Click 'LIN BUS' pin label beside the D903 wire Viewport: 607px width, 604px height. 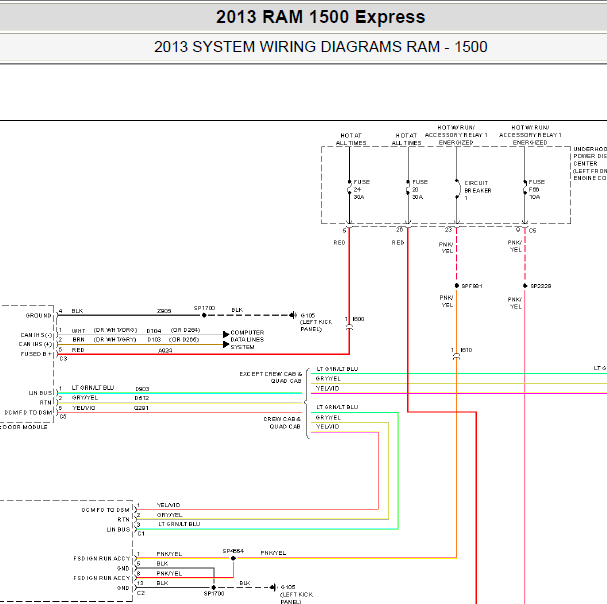(x=40, y=393)
